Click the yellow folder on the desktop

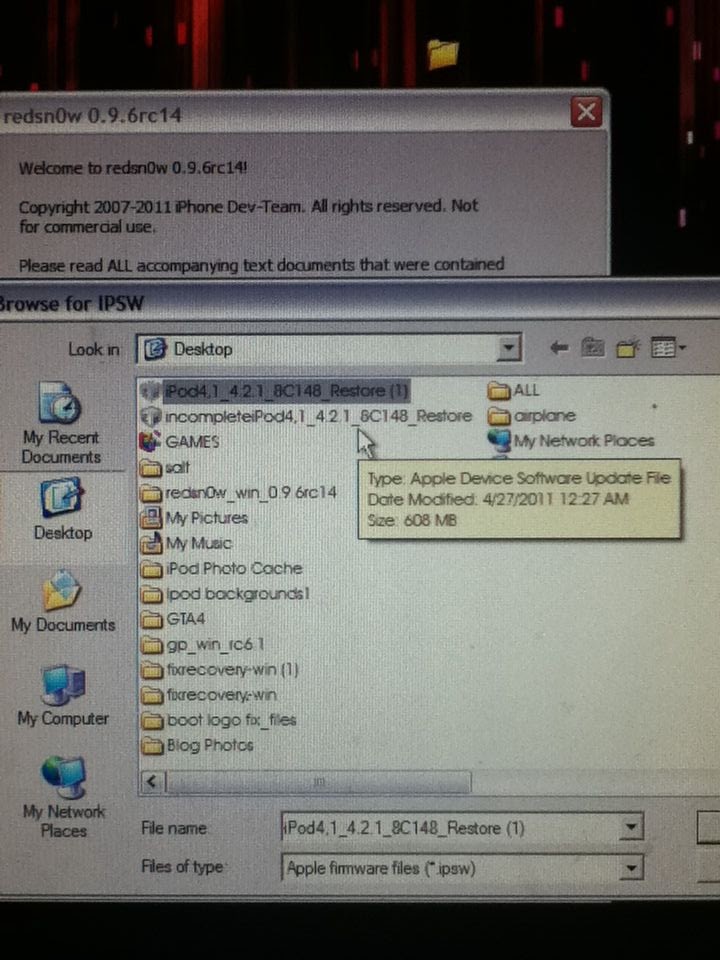coord(442,53)
